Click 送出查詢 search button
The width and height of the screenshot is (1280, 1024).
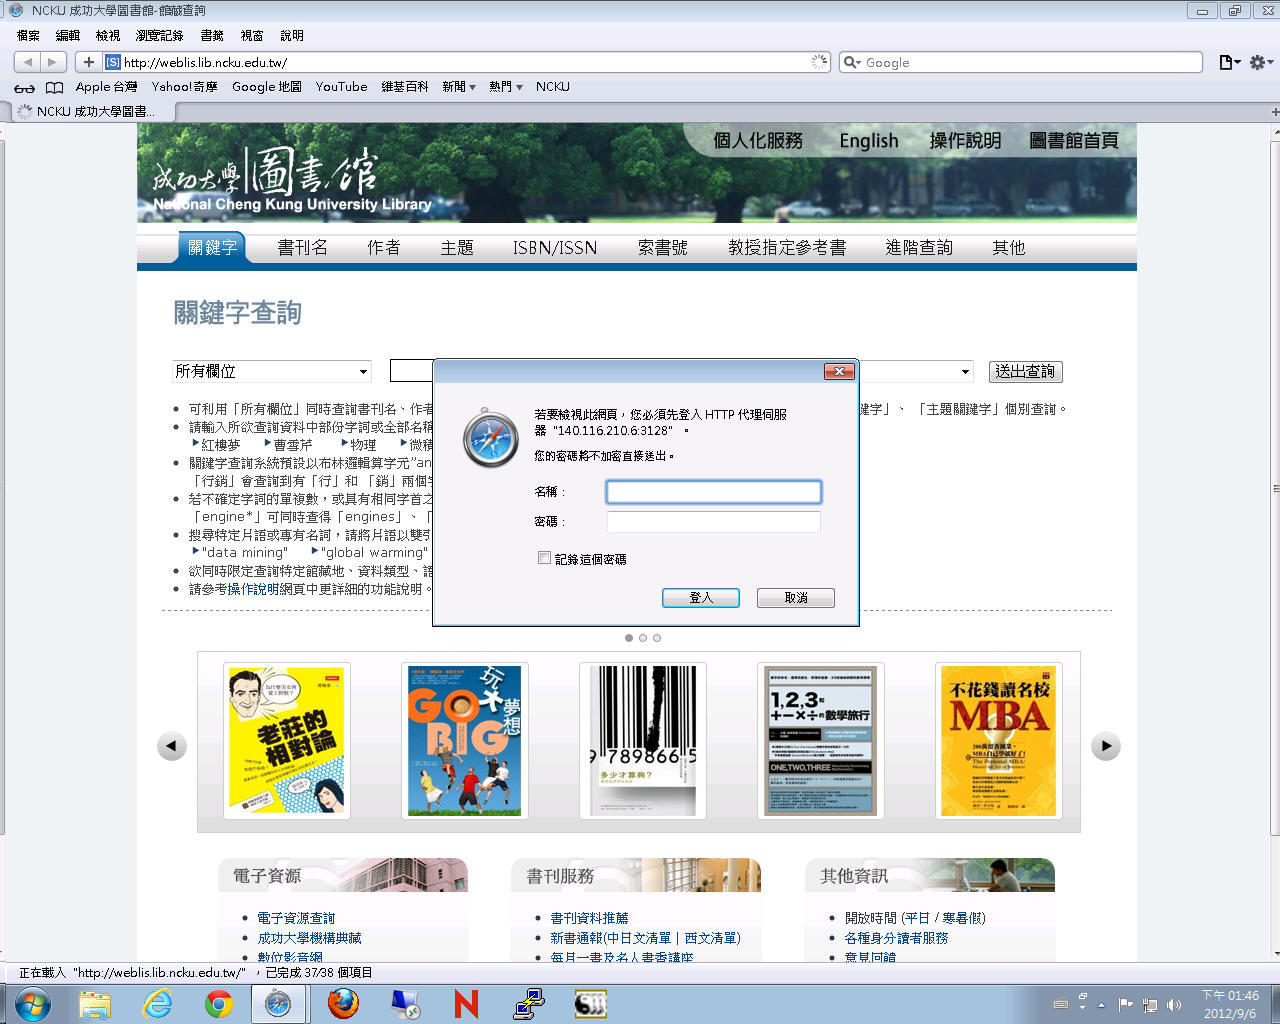(x=1025, y=371)
